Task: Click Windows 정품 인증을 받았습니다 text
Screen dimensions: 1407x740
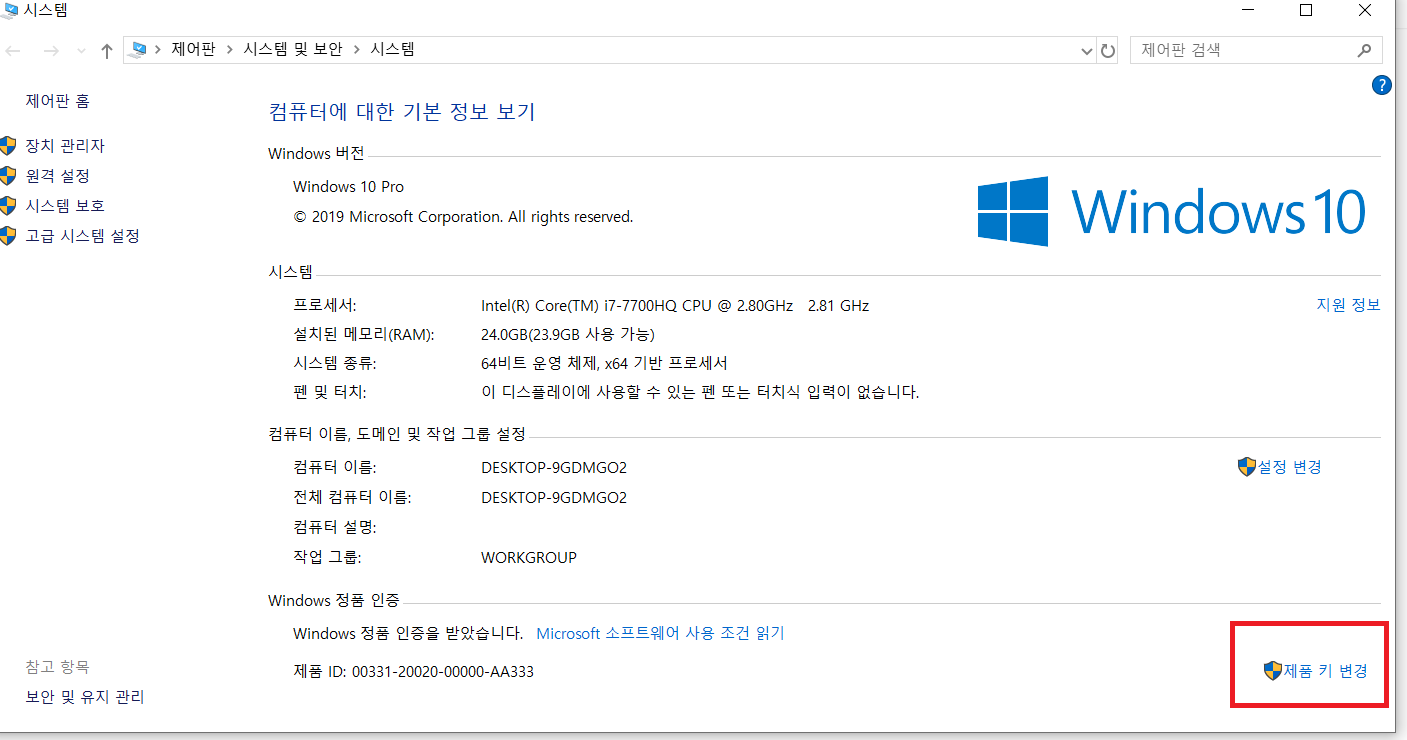Action: tap(408, 633)
